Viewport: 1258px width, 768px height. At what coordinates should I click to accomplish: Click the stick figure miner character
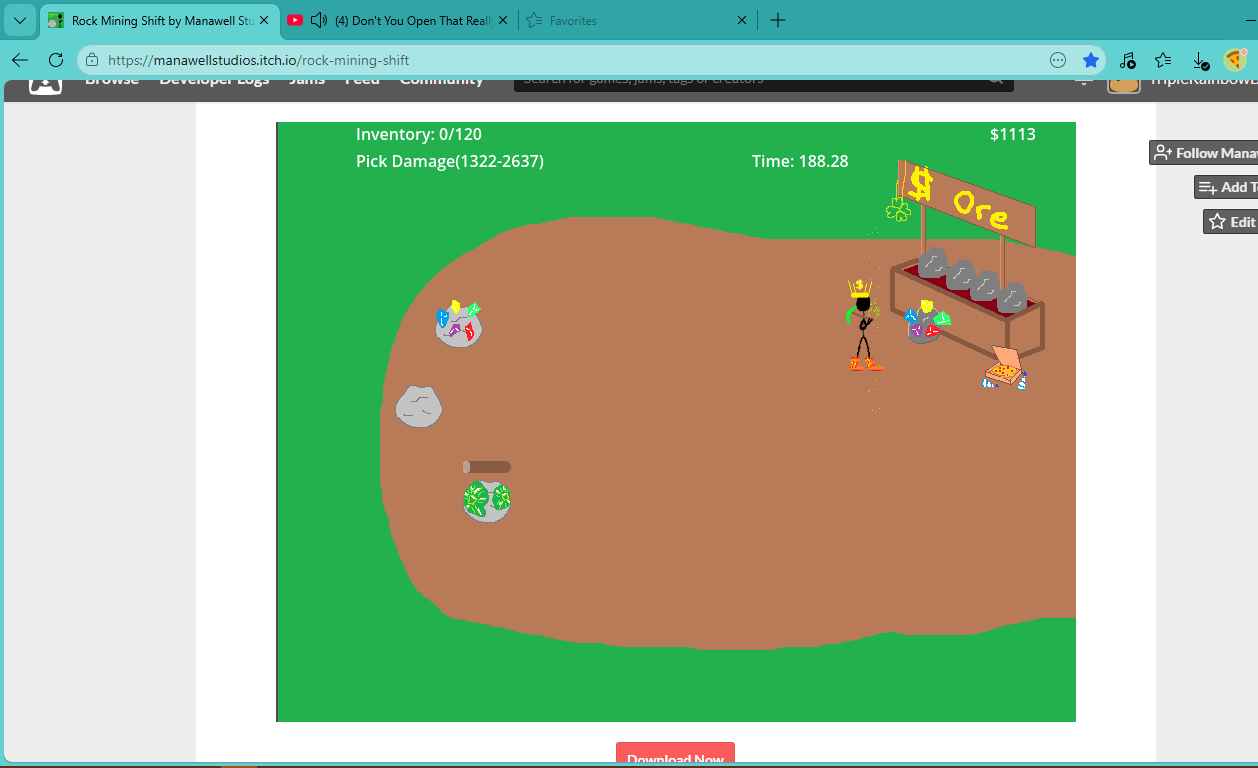862,326
